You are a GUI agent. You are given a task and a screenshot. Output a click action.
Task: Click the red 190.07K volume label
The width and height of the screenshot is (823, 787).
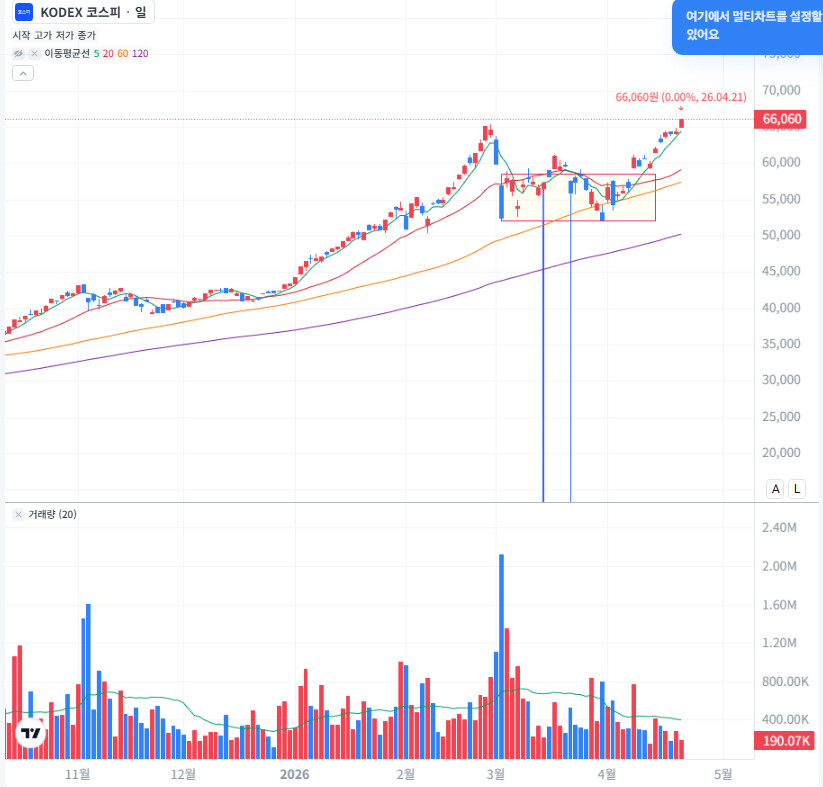pos(784,741)
